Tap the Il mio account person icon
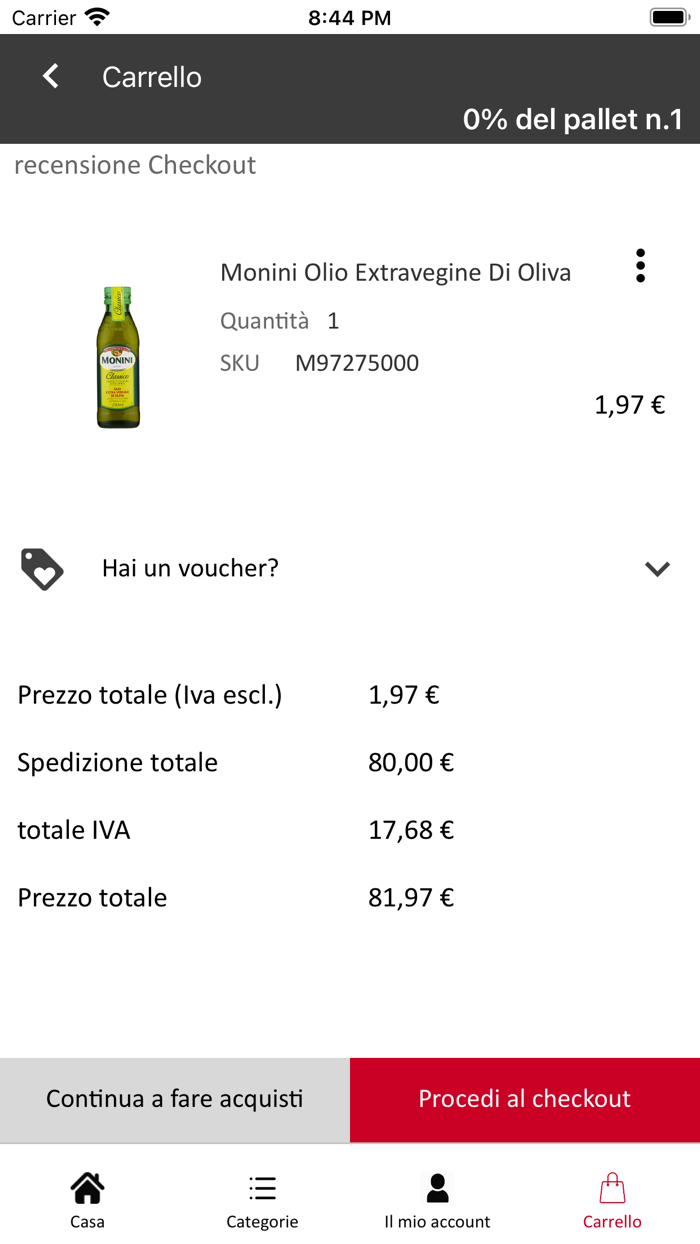Image resolution: width=700 pixels, height=1244 pixels. (437, 1188)
